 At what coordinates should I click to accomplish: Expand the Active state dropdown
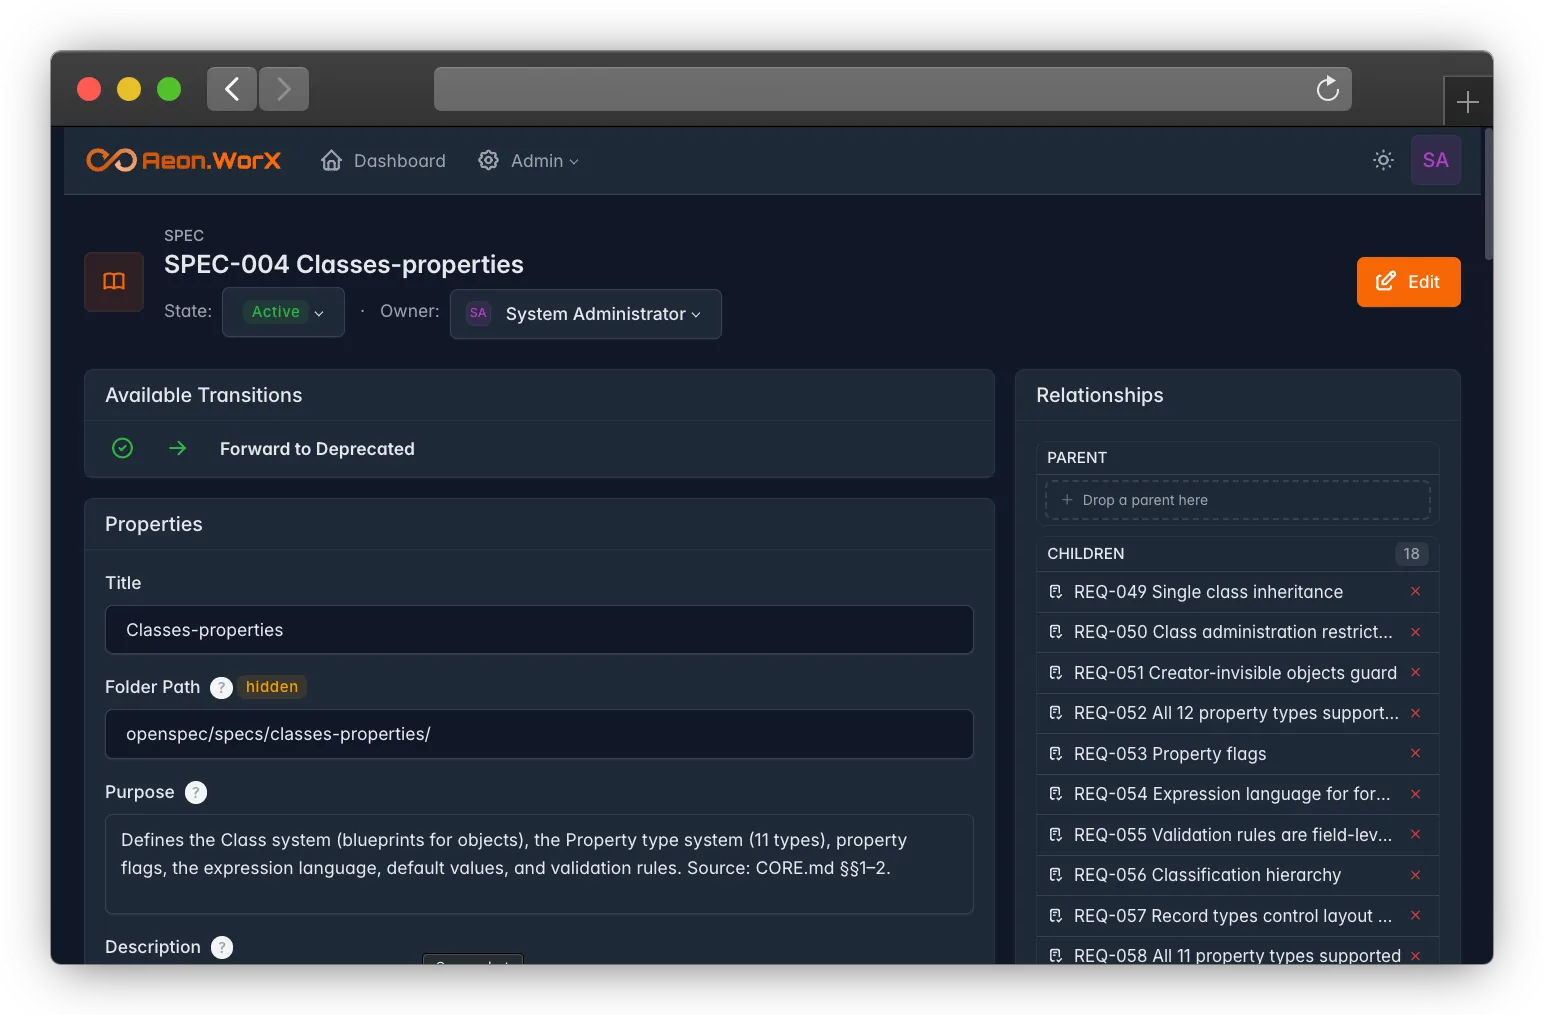[x=284, y=312]
